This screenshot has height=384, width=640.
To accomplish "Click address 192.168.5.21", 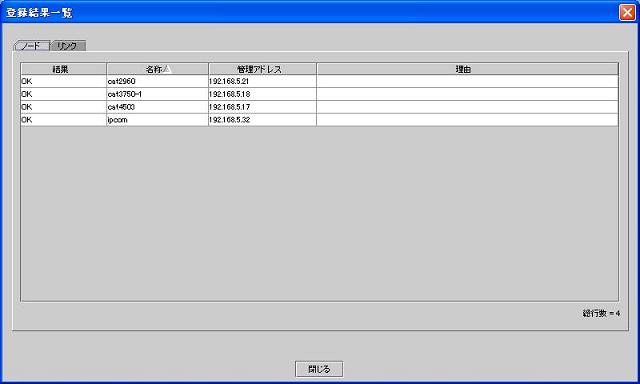I will tap(262, 81).
